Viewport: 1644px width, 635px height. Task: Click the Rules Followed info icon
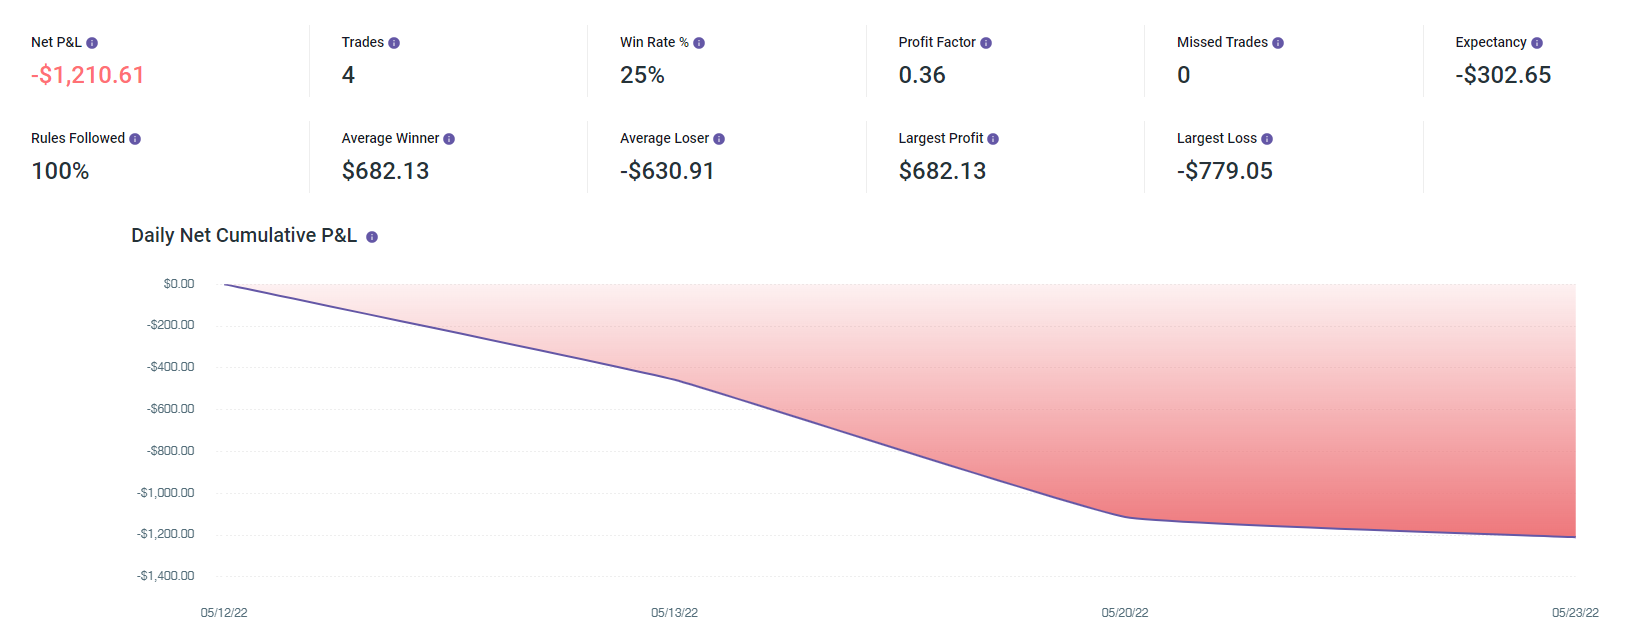point(135,139)
